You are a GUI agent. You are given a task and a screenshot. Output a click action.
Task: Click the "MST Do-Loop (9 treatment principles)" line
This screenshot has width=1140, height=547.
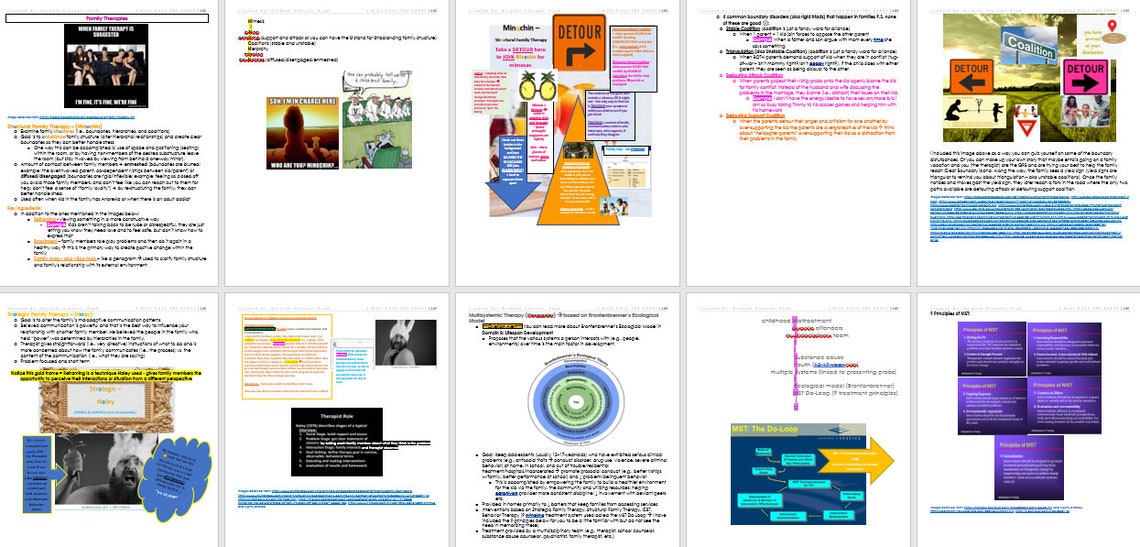coord(846,393)
